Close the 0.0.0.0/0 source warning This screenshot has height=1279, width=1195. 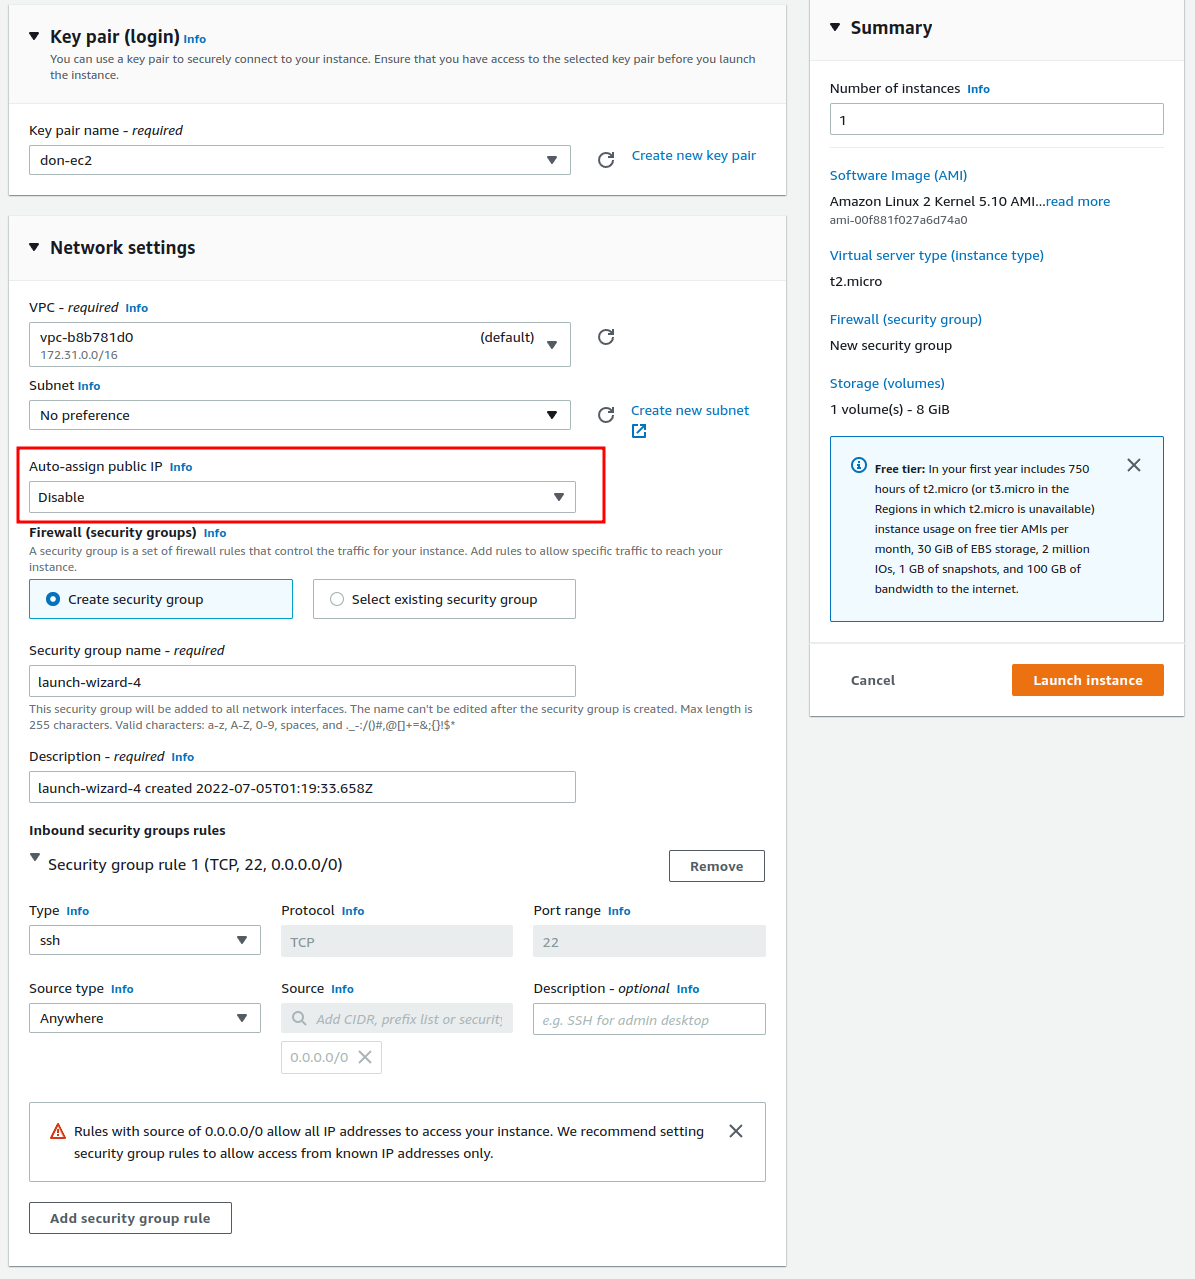pyautogui.click(x=736, y=1131)
